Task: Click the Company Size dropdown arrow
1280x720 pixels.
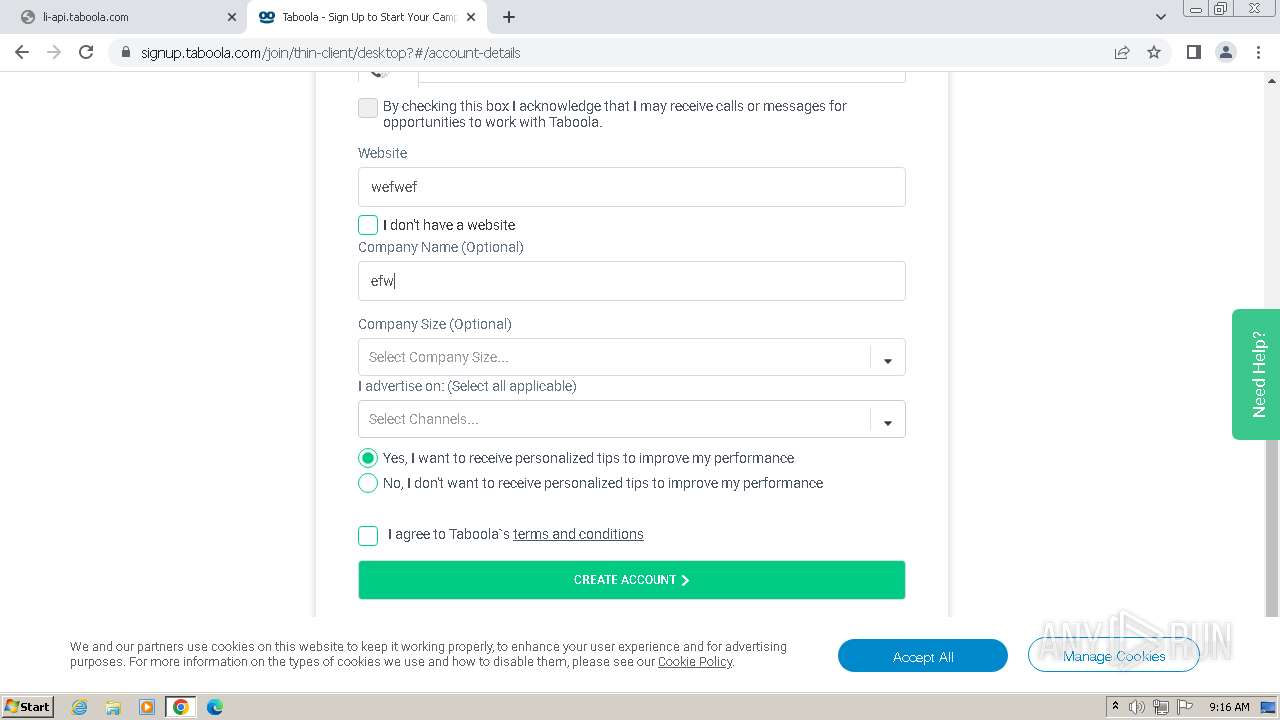Action: [888, 360]
